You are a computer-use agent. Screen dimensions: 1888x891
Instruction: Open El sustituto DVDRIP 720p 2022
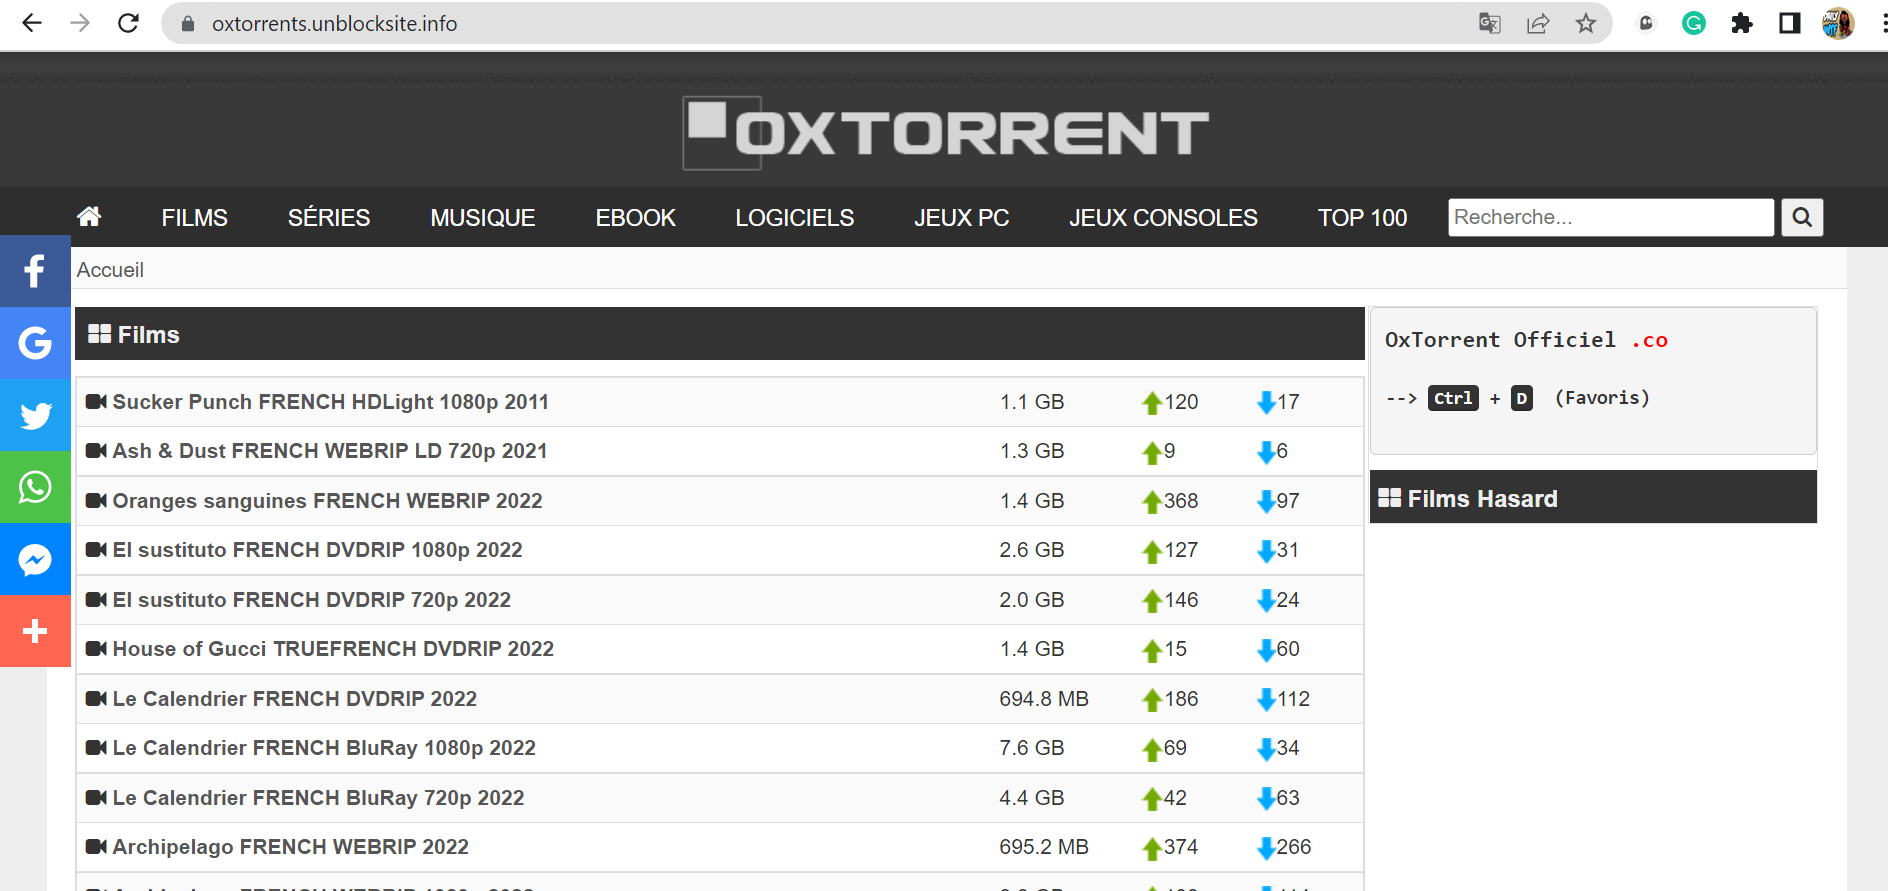pyautogui.click(x=312, y=600)
